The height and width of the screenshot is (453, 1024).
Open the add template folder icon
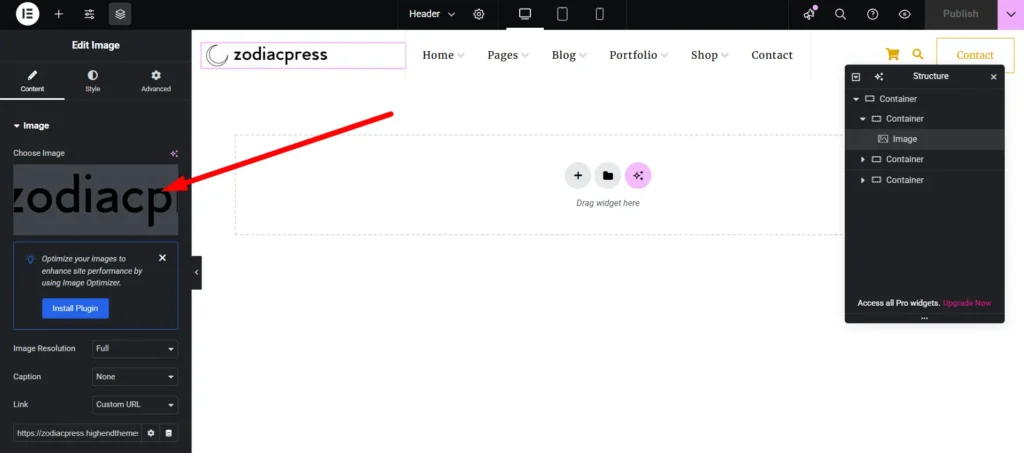607,176
